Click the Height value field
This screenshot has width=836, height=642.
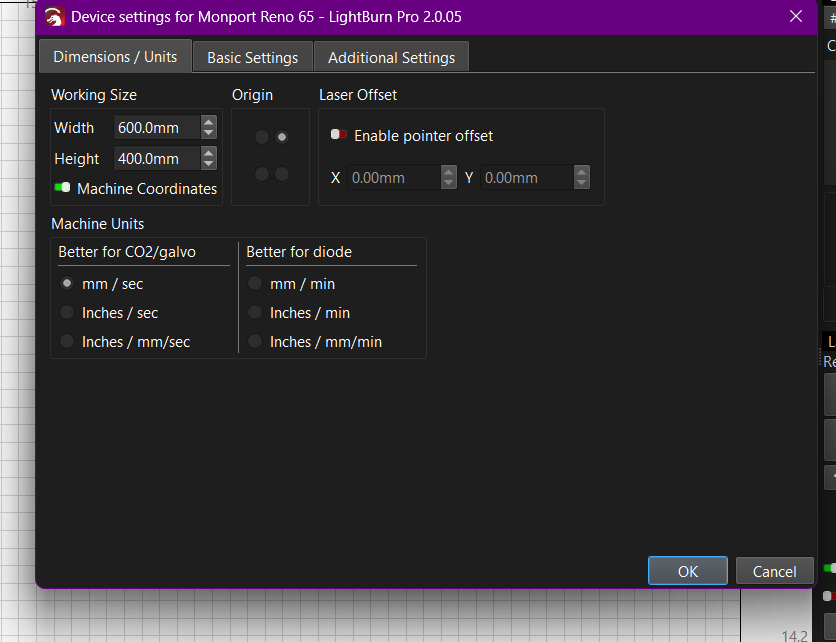click(155, 159)
